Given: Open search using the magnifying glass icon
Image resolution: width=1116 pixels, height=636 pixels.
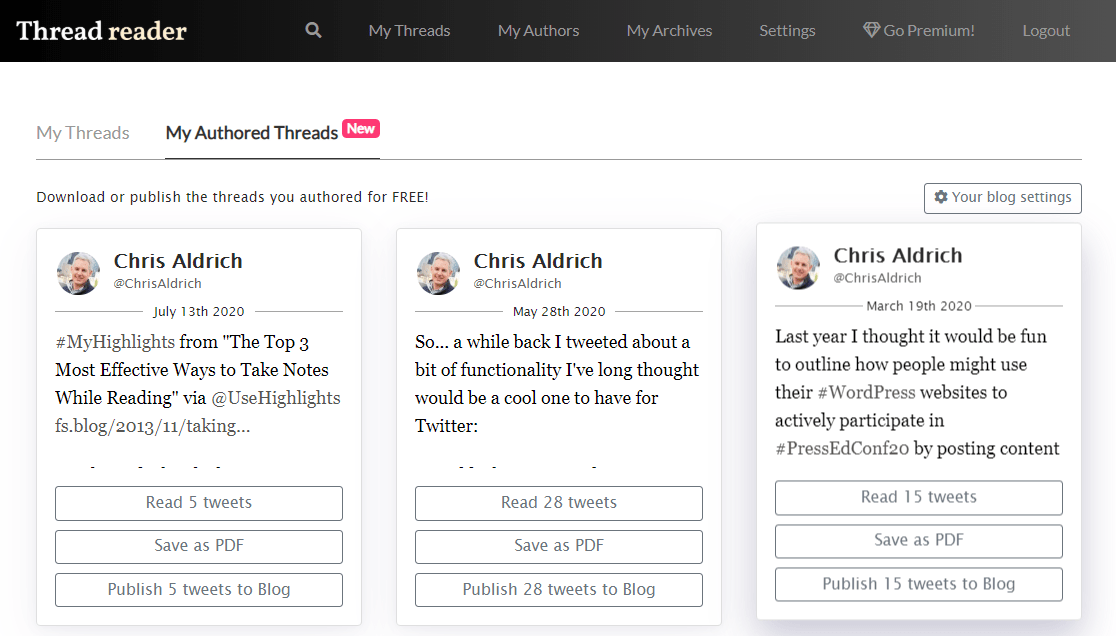Looking at the screenshot, I should pos(313,29).
